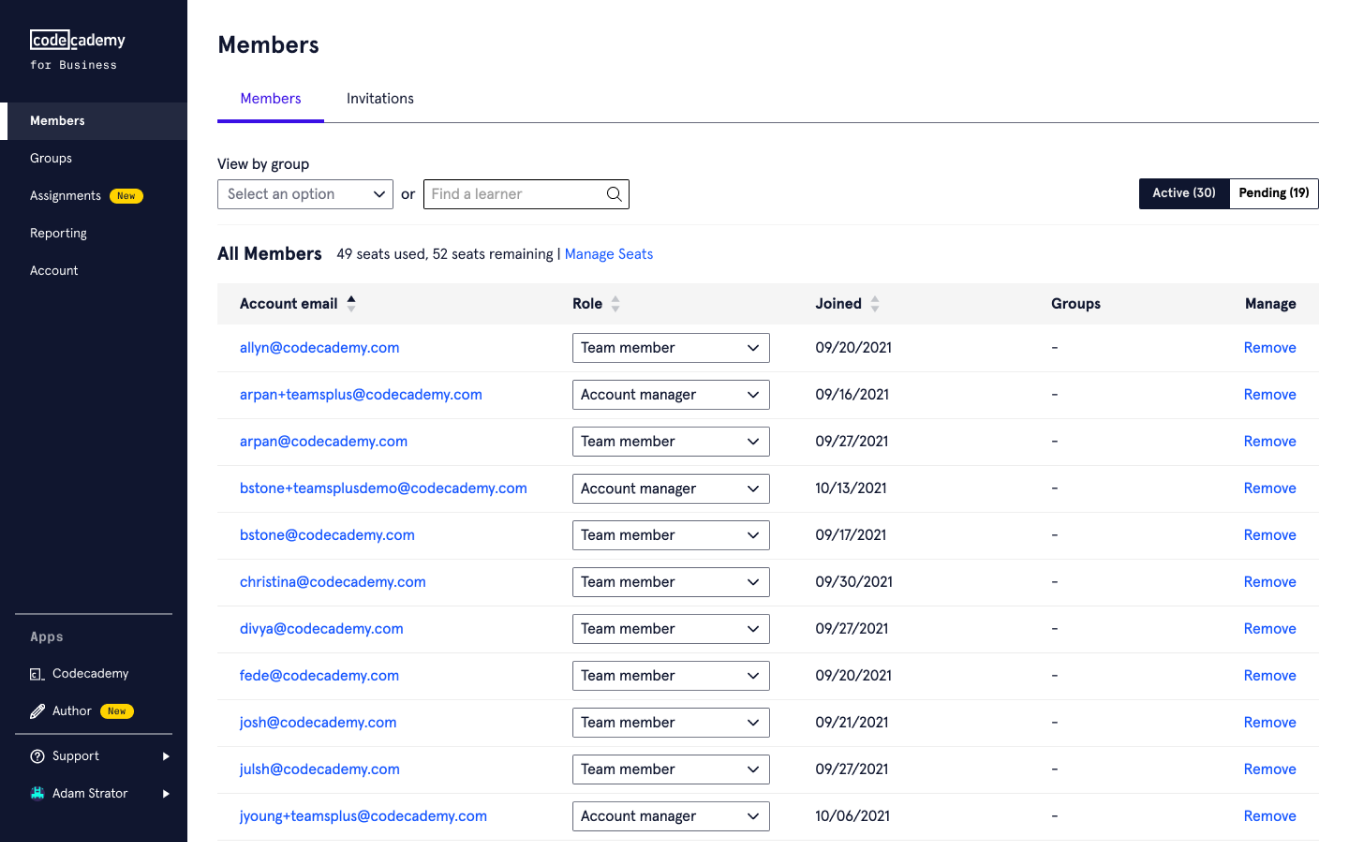This screenshot has height=842, width=1349.
Task: Click the Author pencil icon
Action: coord(37,711)
